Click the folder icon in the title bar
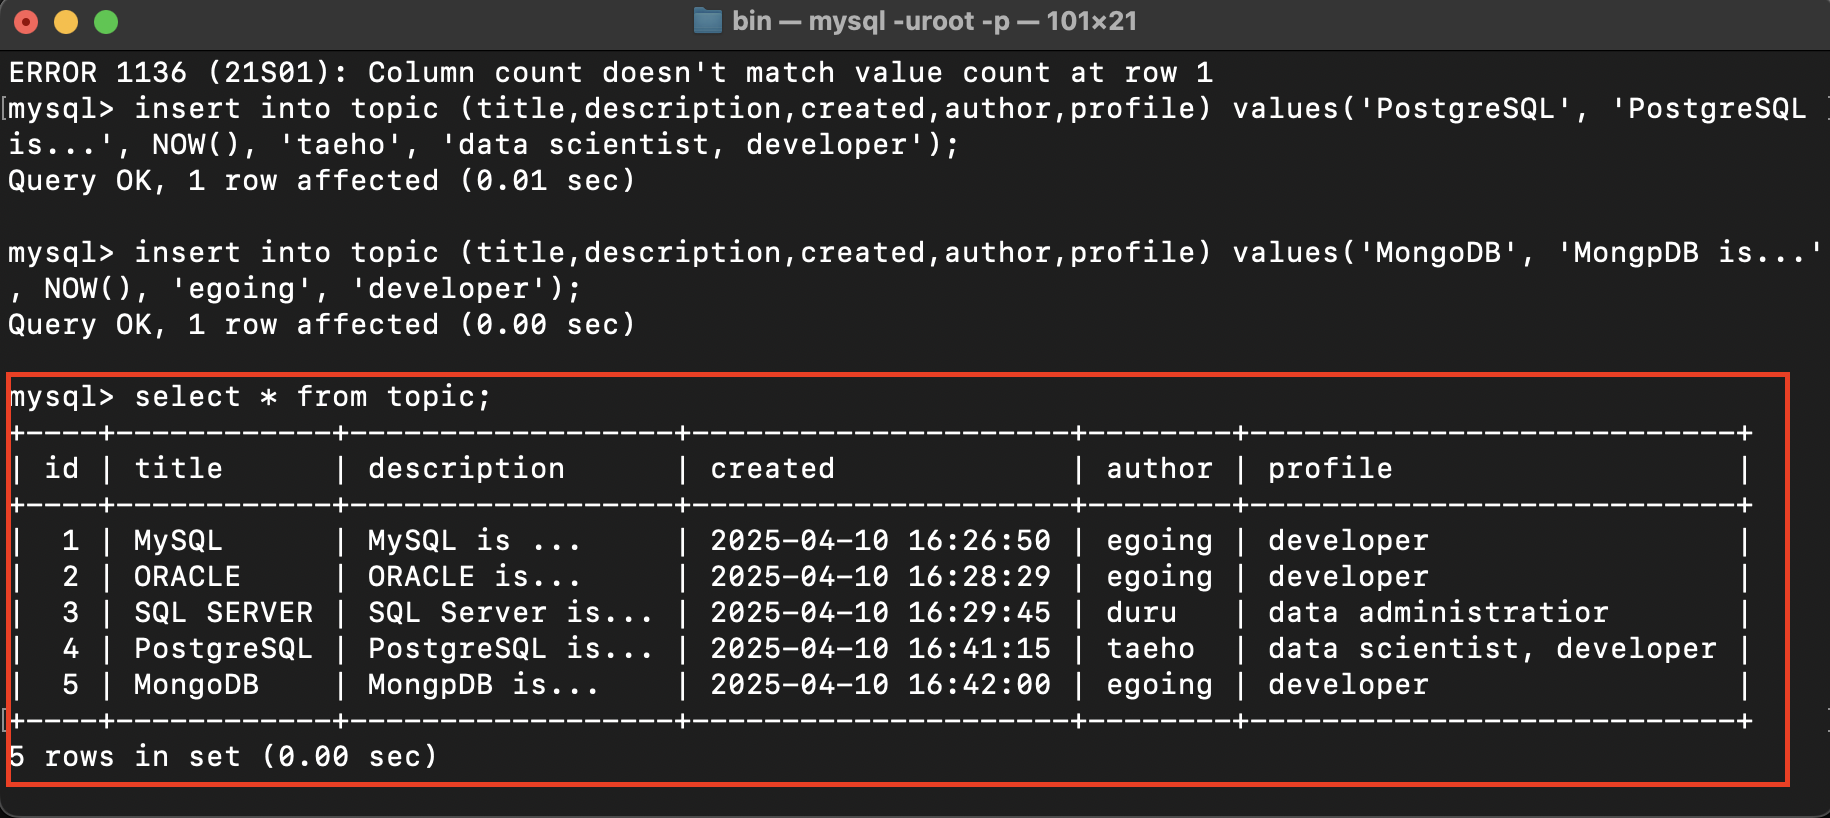The image size is (1830, 818). pyautogui.click(x=708, y=21)
